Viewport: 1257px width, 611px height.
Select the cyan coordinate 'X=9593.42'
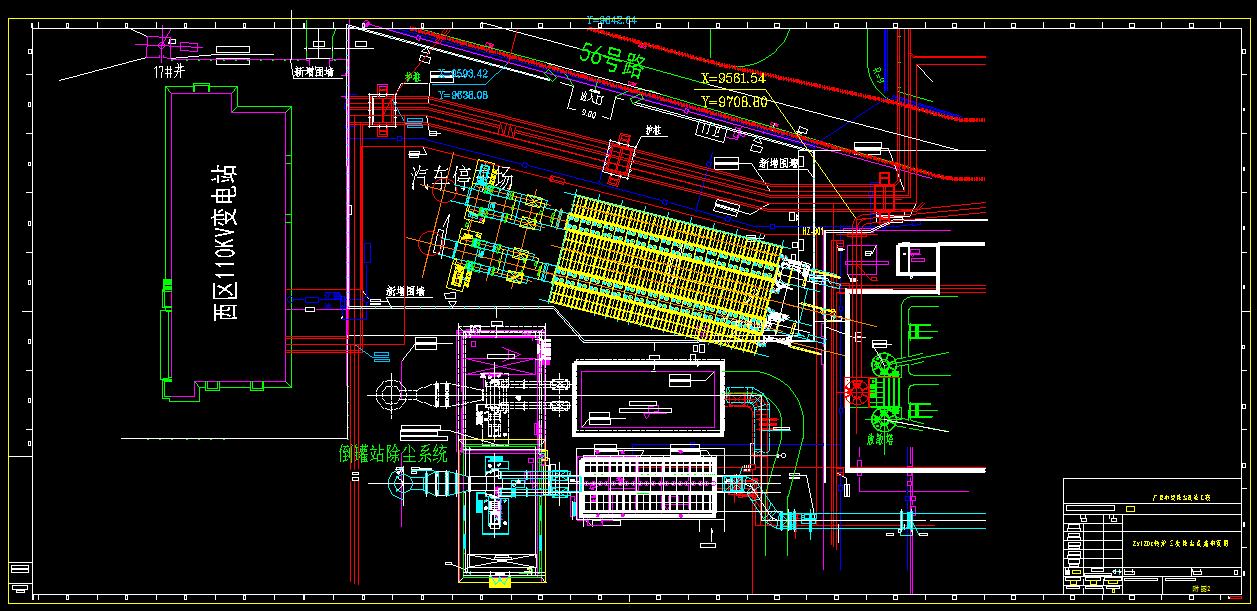463,74
